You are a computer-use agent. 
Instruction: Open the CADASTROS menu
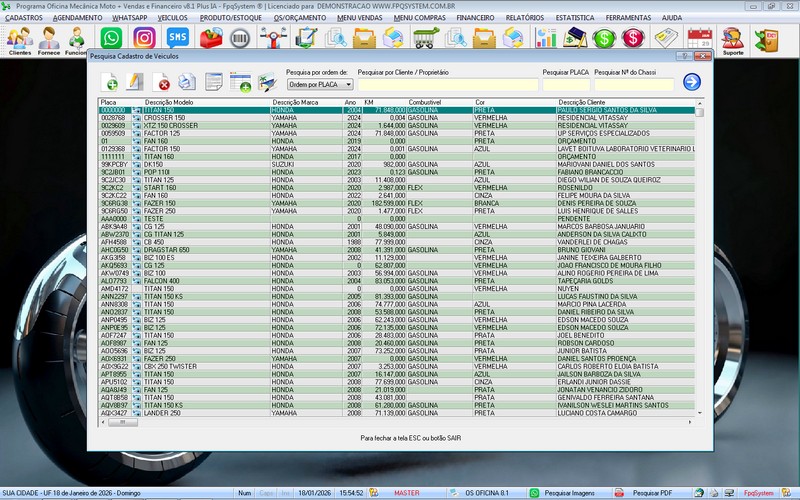pos(23,17)
